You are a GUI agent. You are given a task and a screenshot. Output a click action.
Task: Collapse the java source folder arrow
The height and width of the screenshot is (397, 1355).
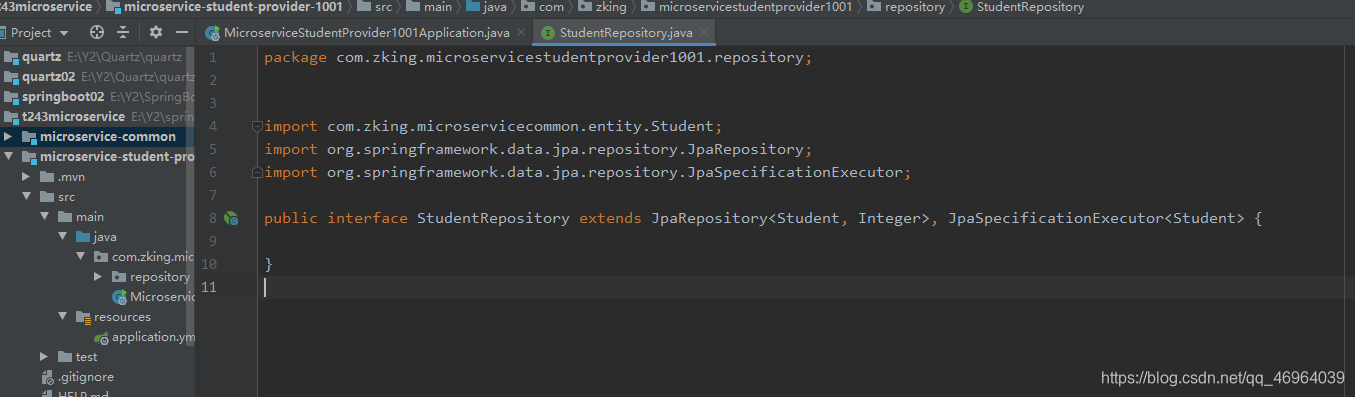63,237
